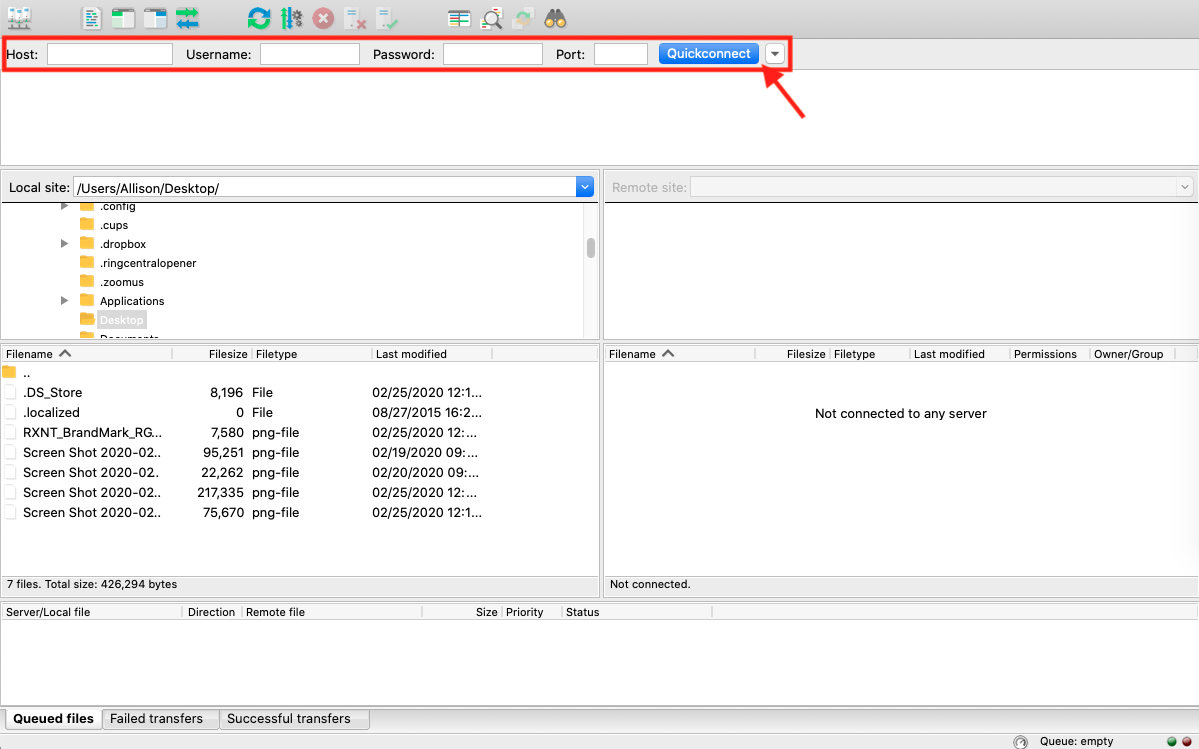Sort local files by Filetype column

point(312,354)
